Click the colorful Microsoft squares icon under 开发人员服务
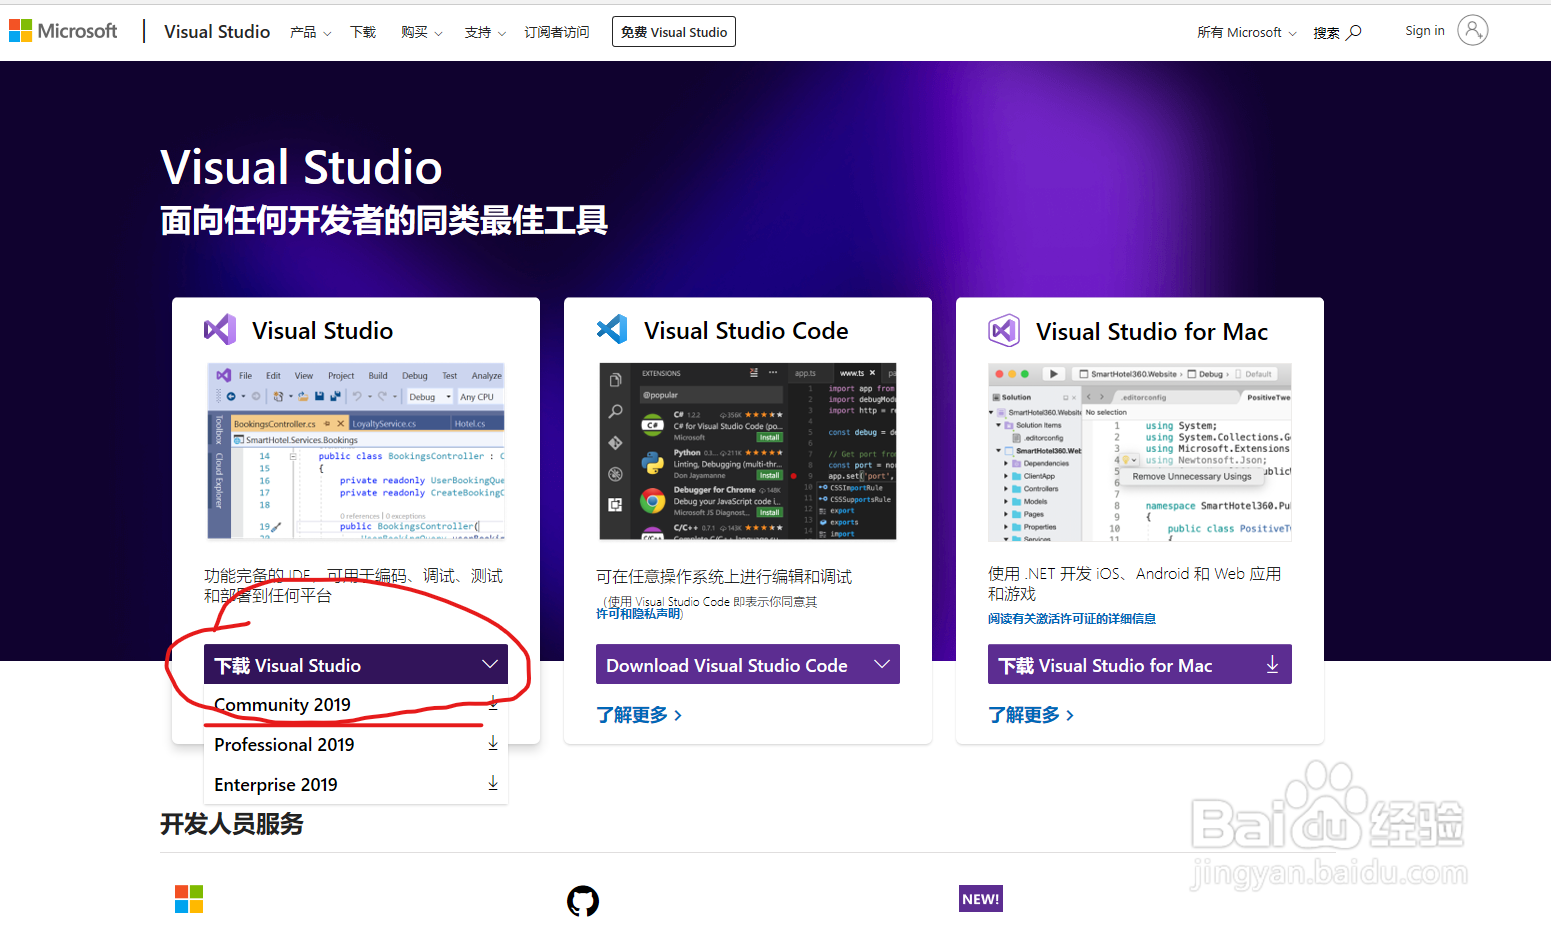This screenshot has height=926, width=1551. pyautogui.click(x=189, y=899)
